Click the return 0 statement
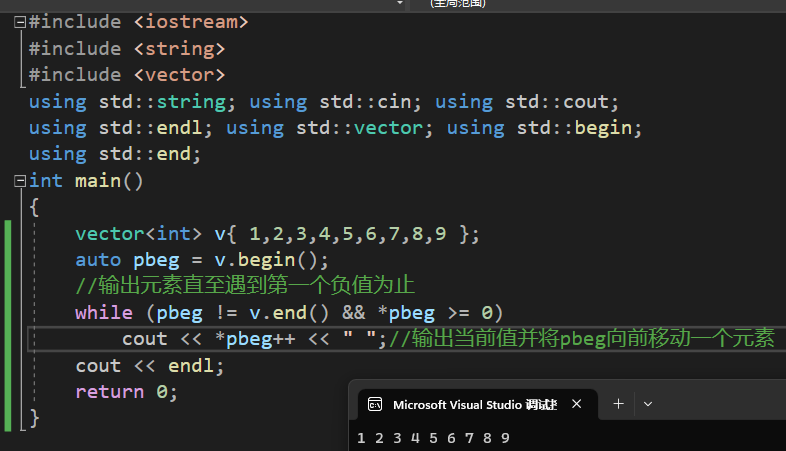 pyautogui.click(x=126, y=392)
